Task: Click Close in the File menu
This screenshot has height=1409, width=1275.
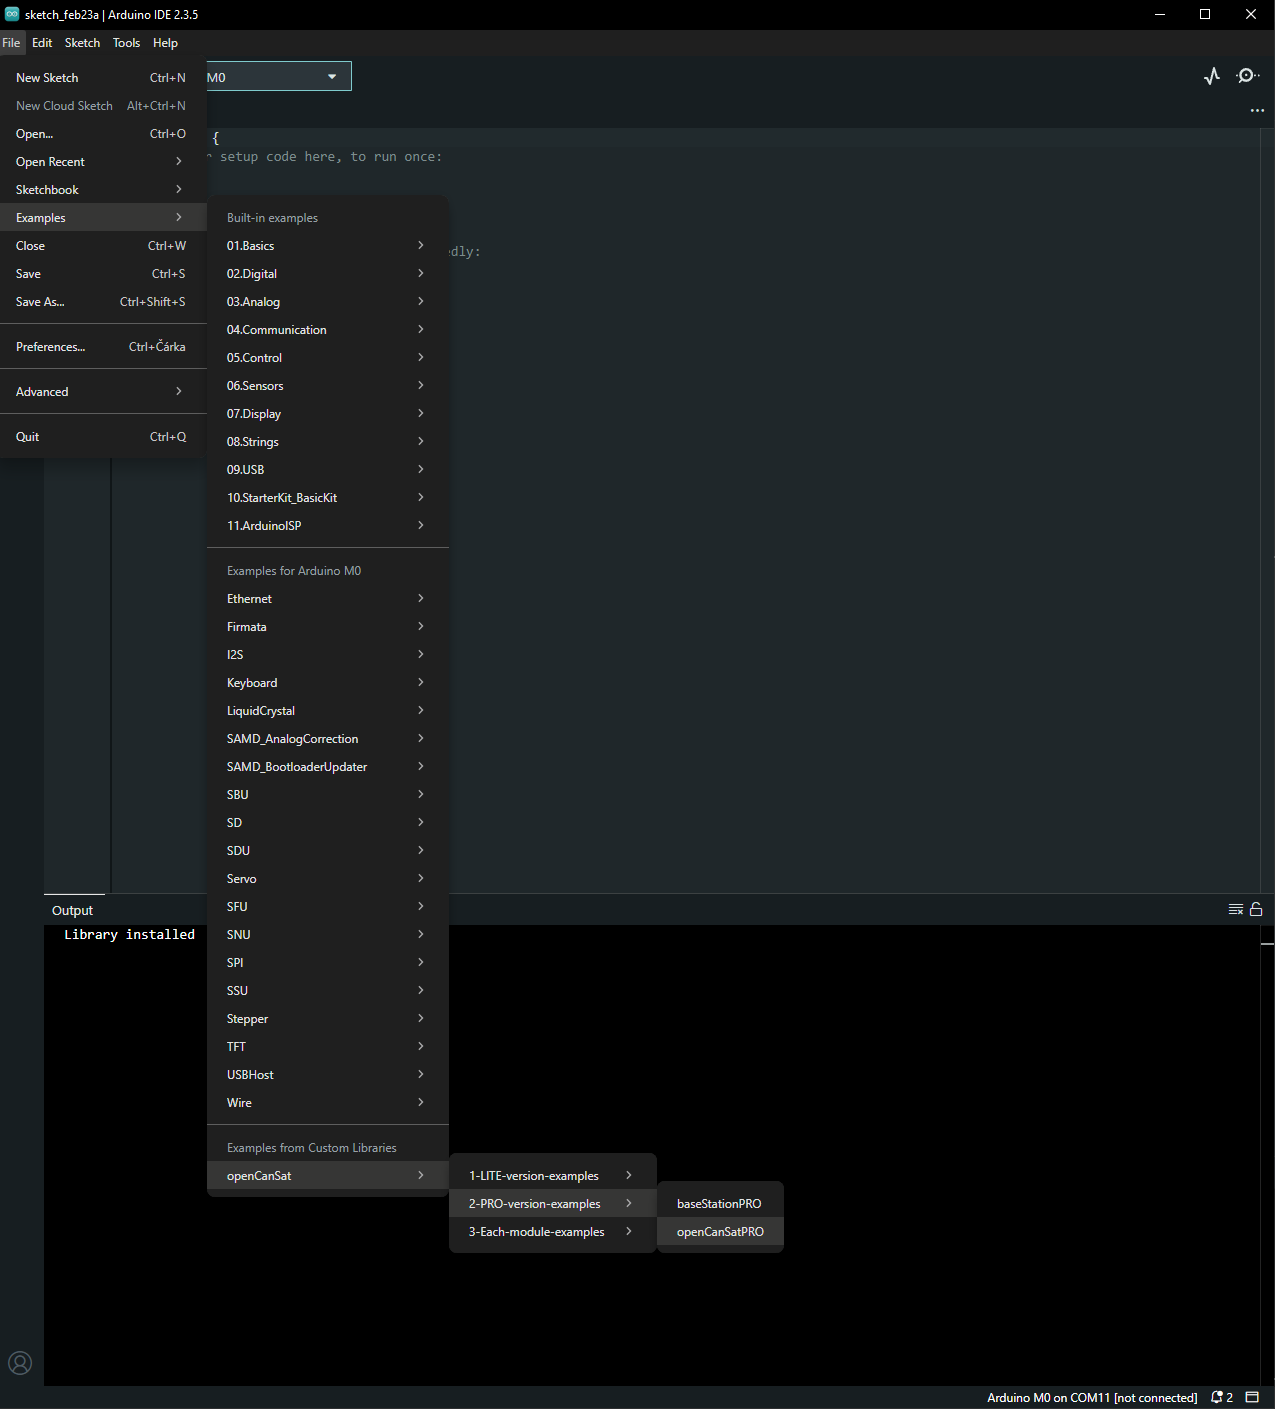Action: pyautogui.click(x=103, y=246)
